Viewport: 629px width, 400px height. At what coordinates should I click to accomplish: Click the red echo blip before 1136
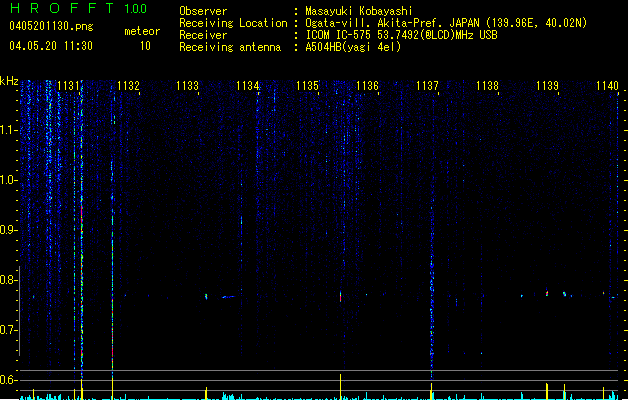pos(341,297)
